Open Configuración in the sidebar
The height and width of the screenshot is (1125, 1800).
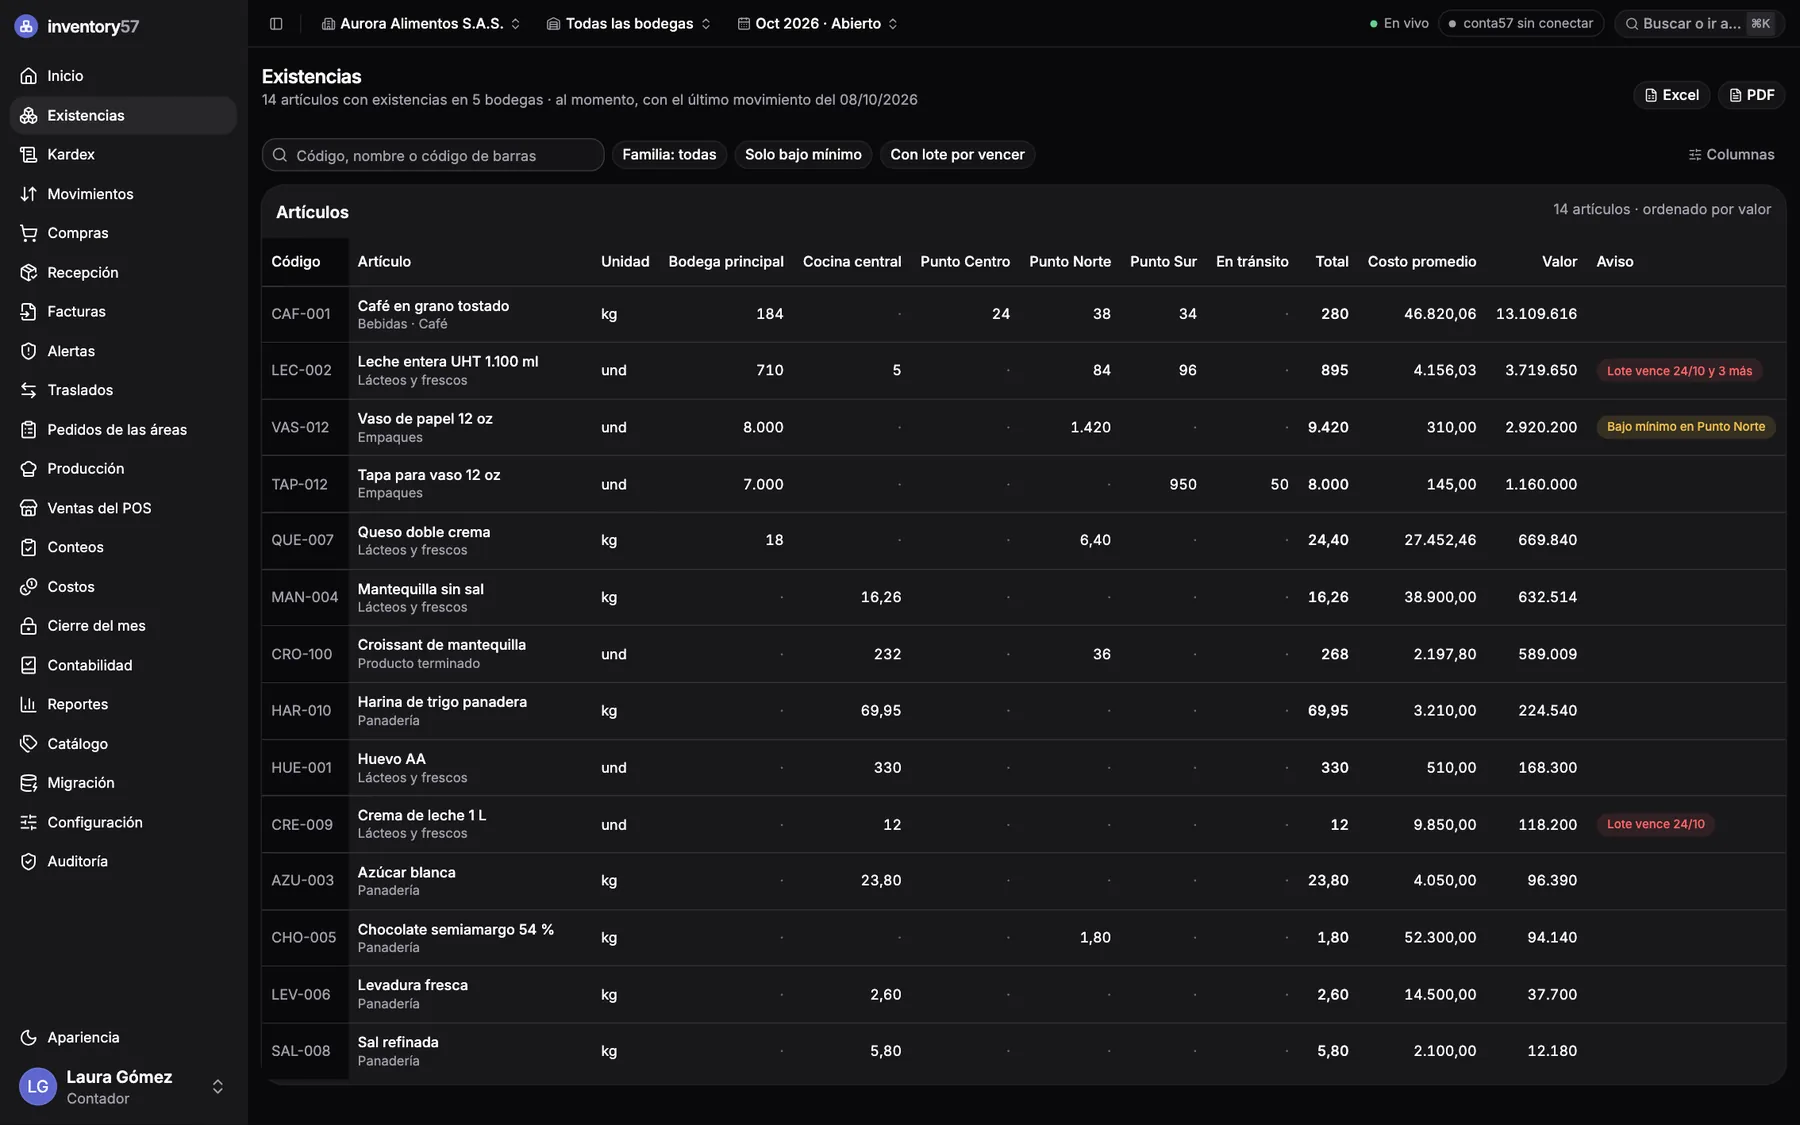click(122, 823)
